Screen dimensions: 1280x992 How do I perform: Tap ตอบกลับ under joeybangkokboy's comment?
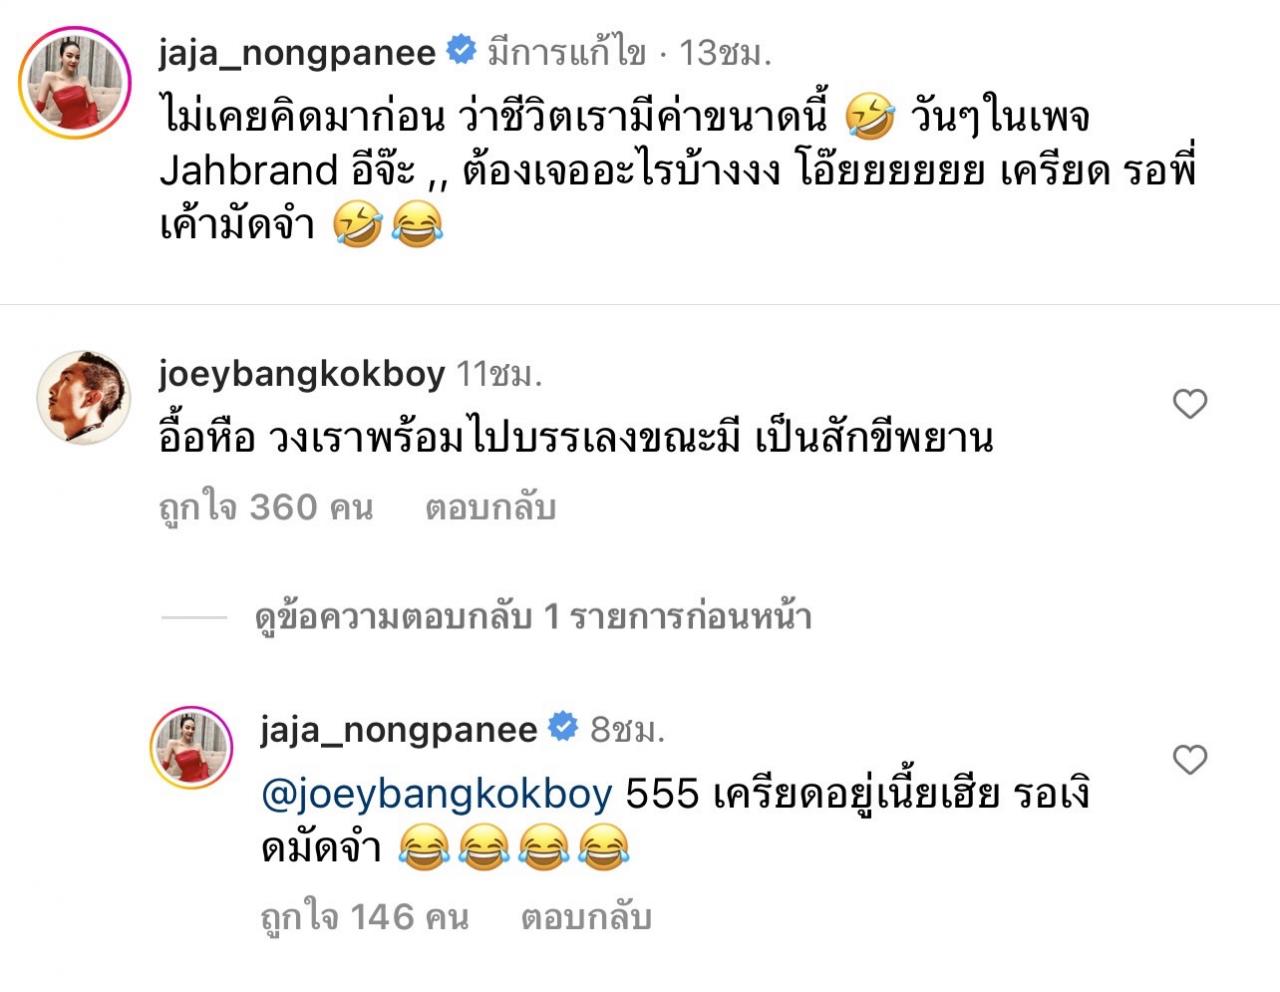point(490,508)
